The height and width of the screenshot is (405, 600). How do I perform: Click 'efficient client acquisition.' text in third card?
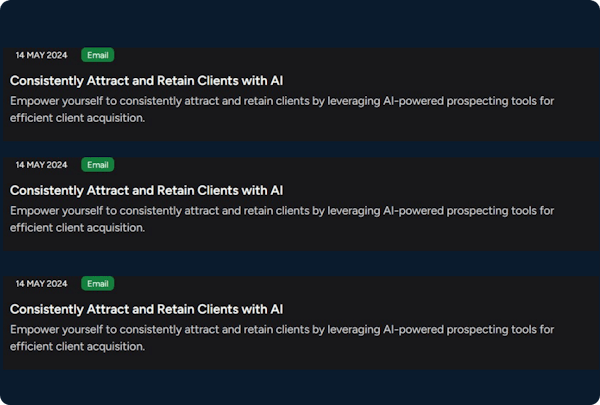(78, 347)
